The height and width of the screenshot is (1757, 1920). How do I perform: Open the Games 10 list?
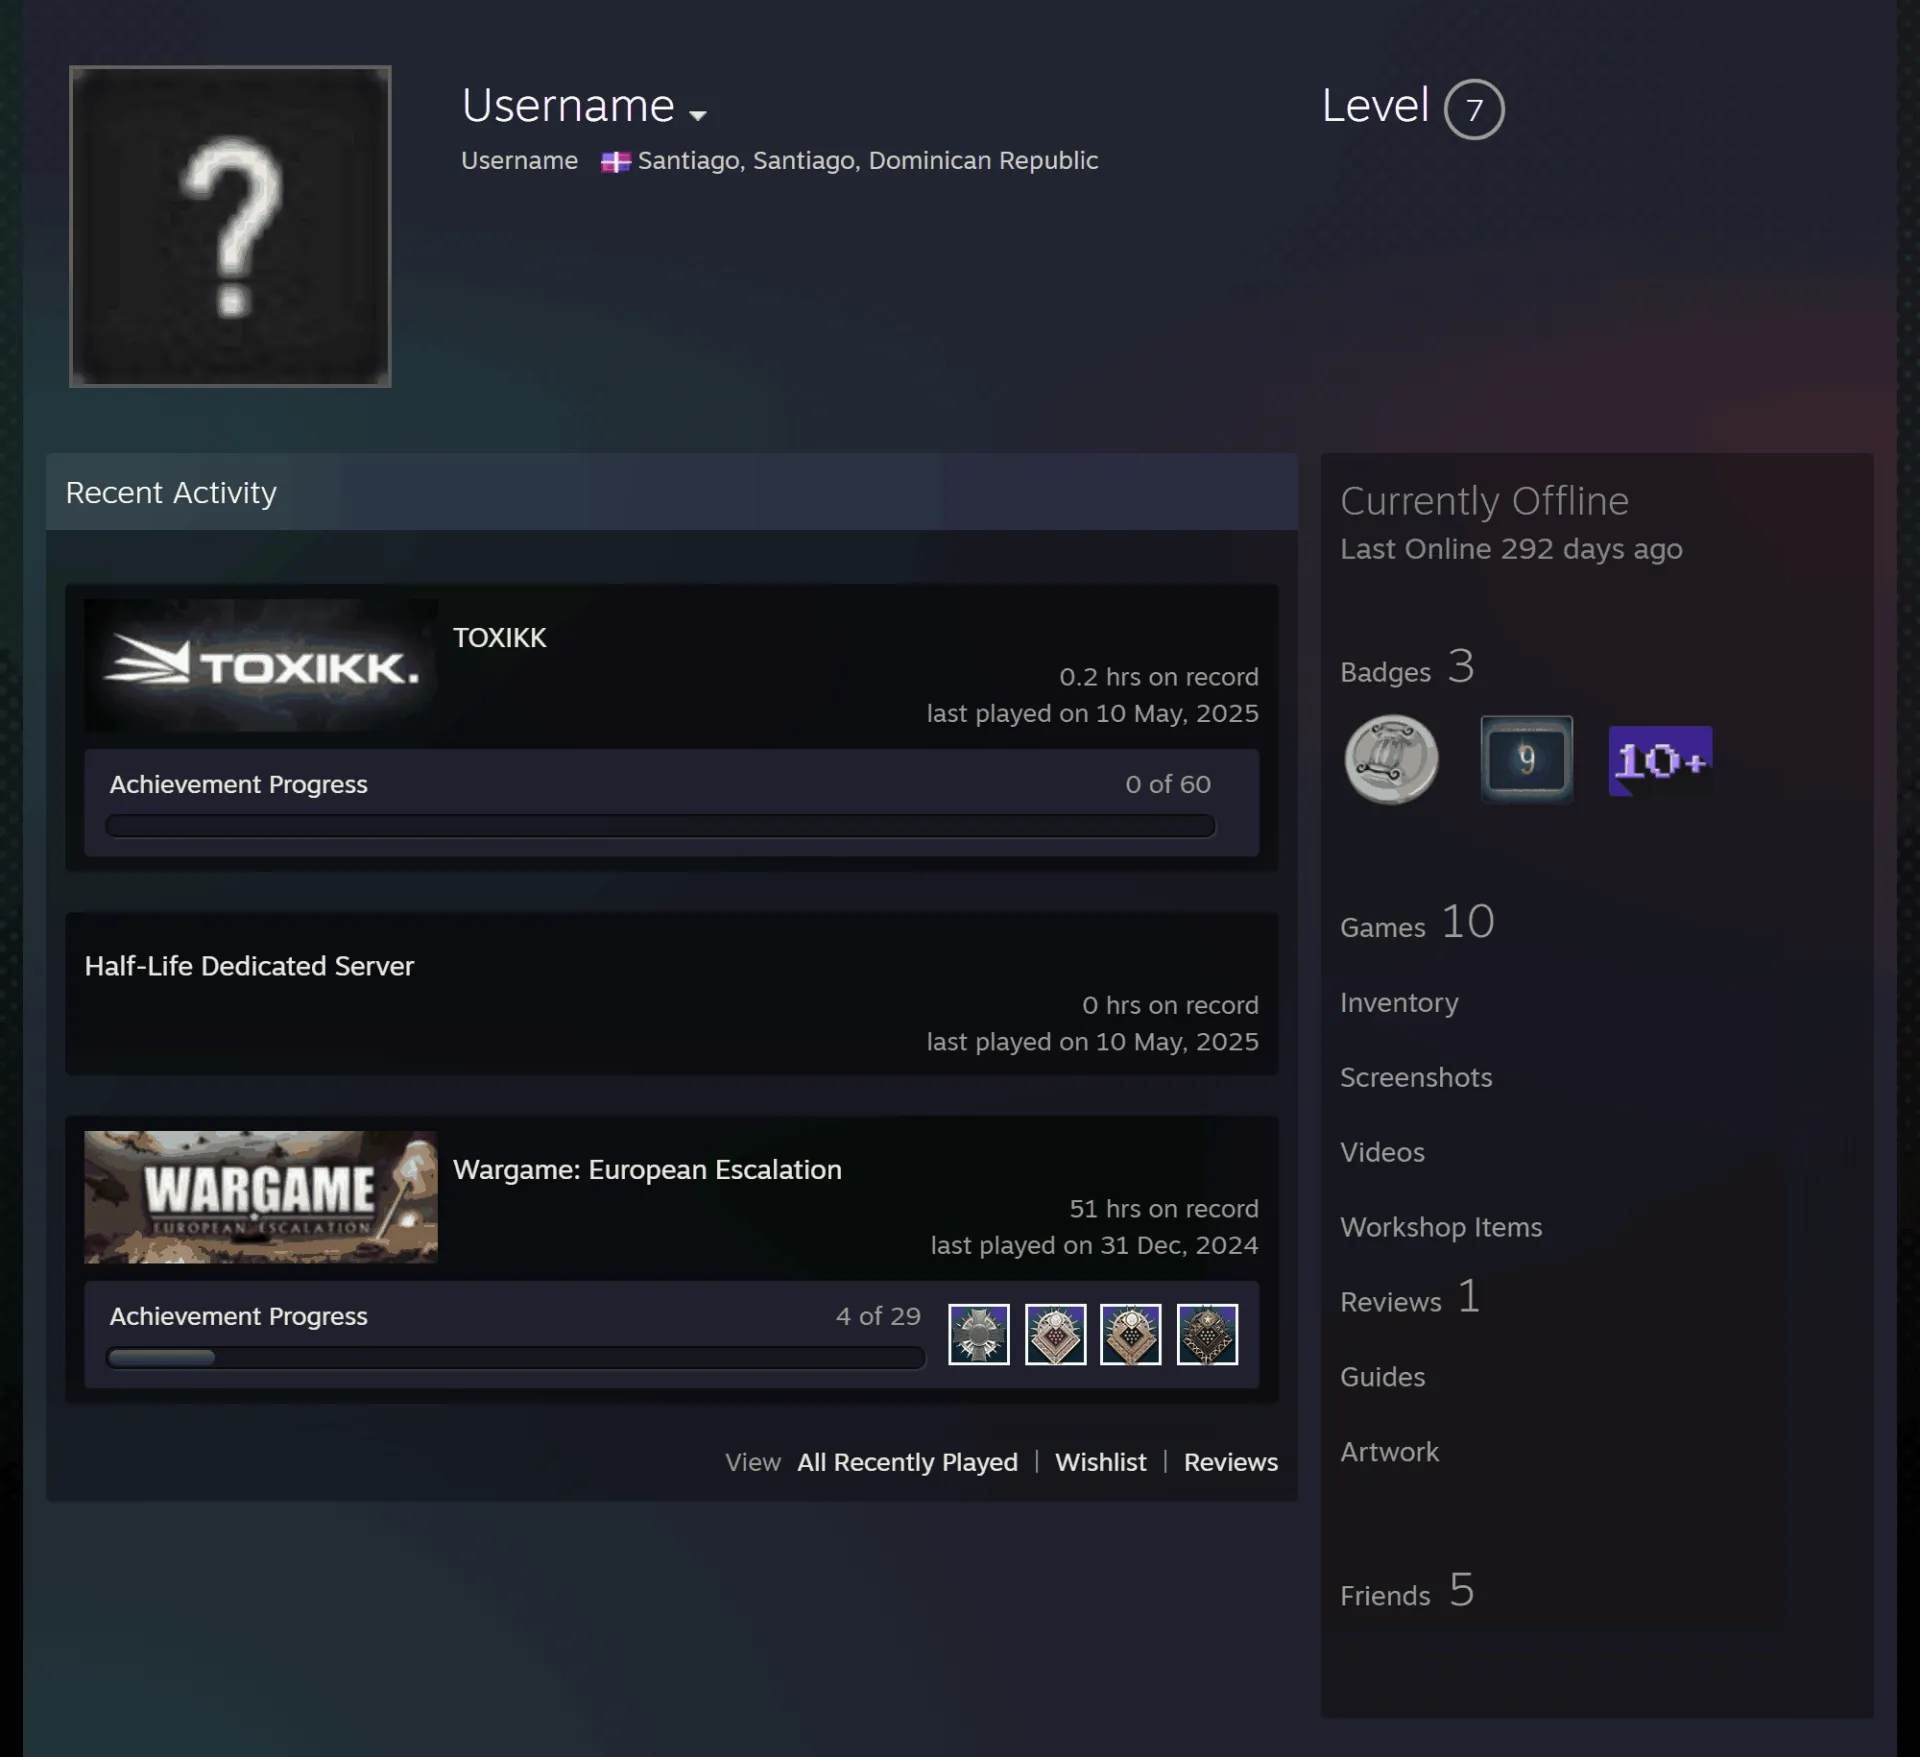click(1417, 923)
